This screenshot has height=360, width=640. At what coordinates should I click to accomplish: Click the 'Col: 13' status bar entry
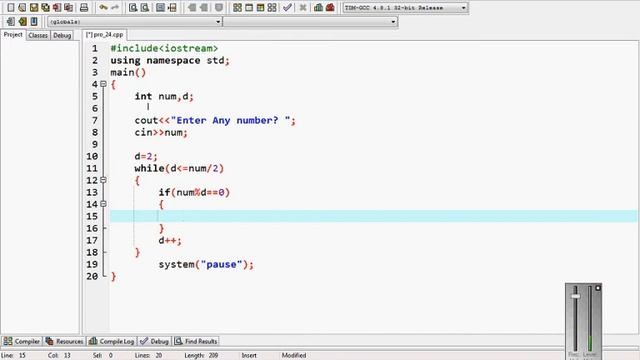click(x=59, y=356)
